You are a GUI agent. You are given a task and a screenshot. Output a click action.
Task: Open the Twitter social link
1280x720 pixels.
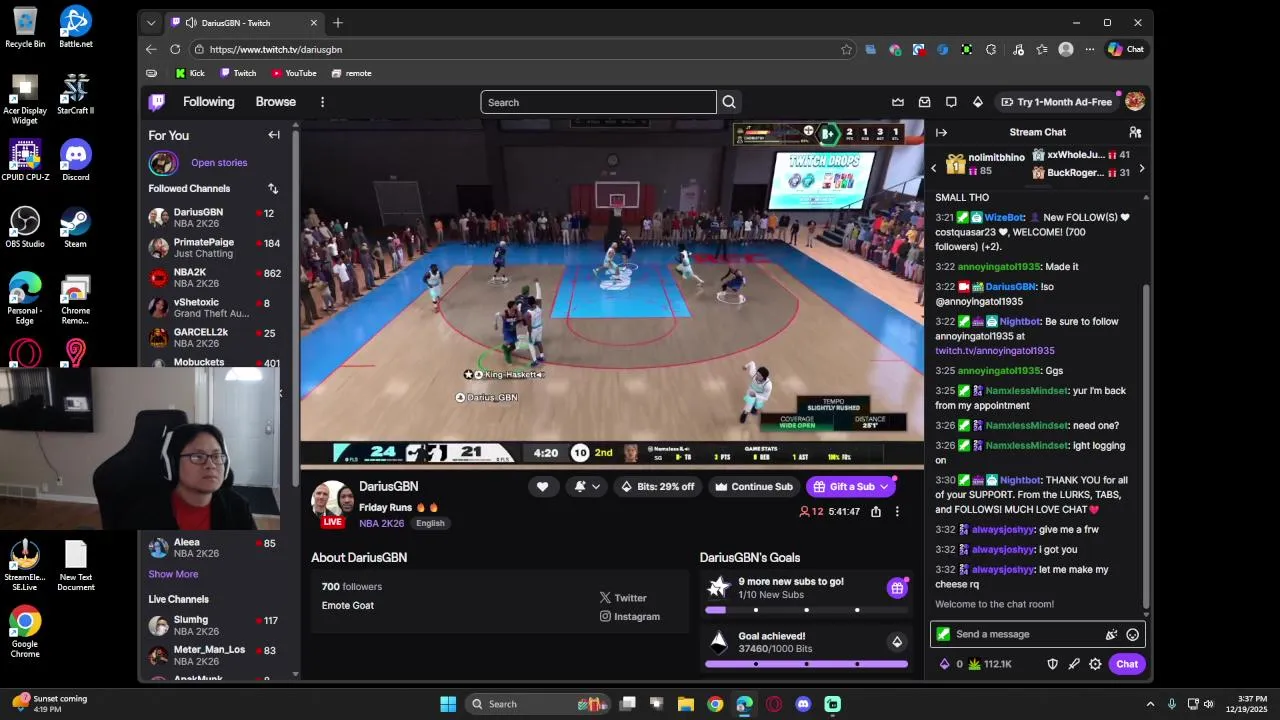click(x=623, y=598)
